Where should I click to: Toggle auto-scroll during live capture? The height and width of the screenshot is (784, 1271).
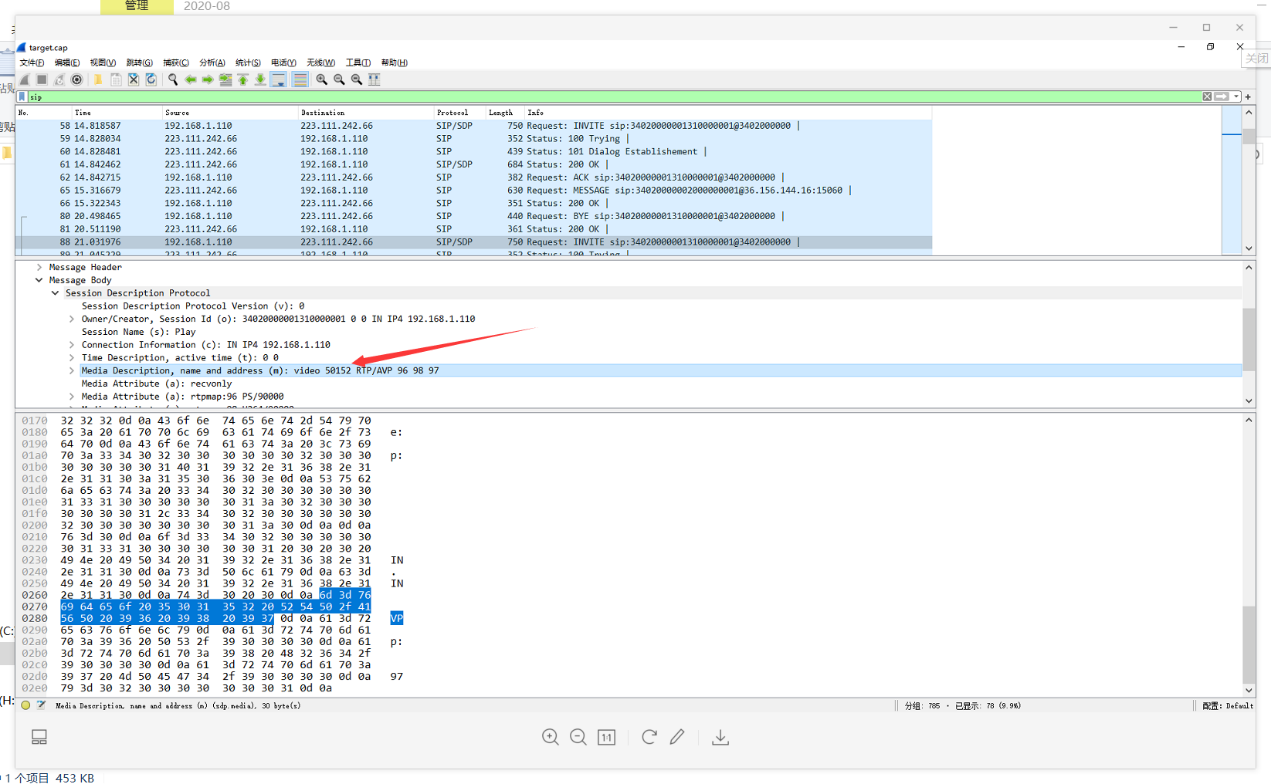278,79
